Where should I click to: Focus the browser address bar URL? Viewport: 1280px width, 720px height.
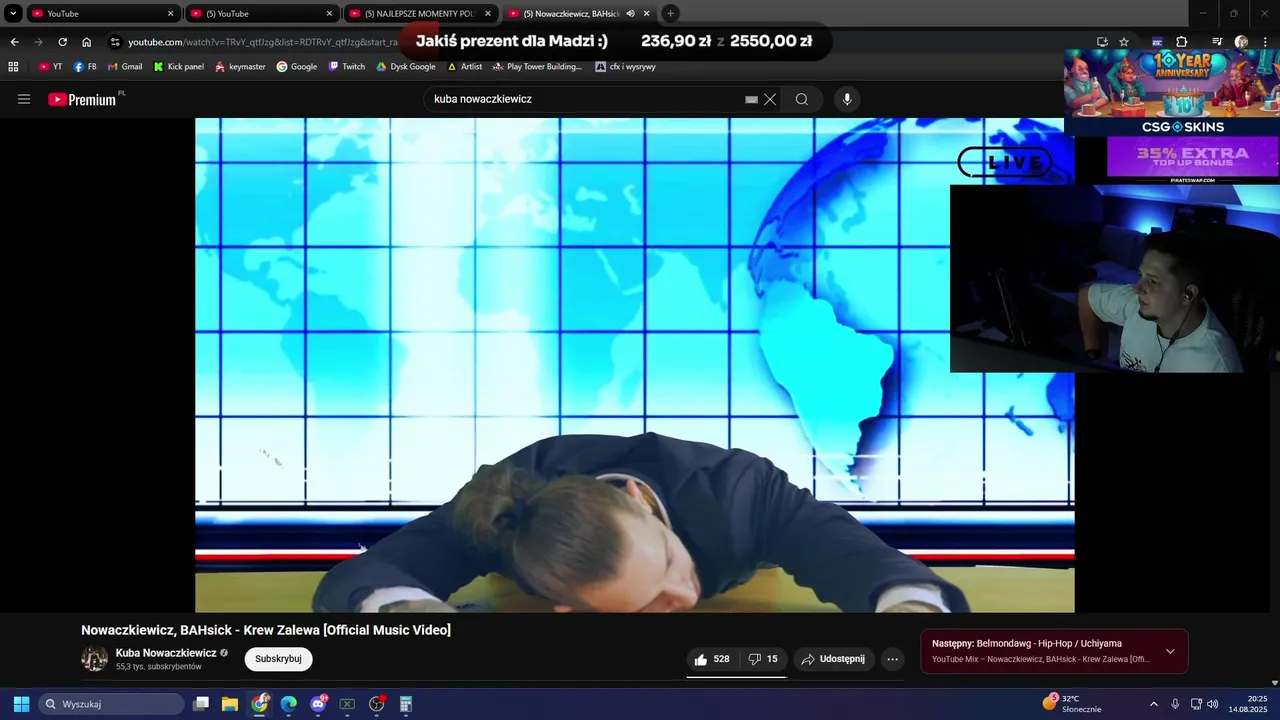pyautogui.click(x=262, y=42)
